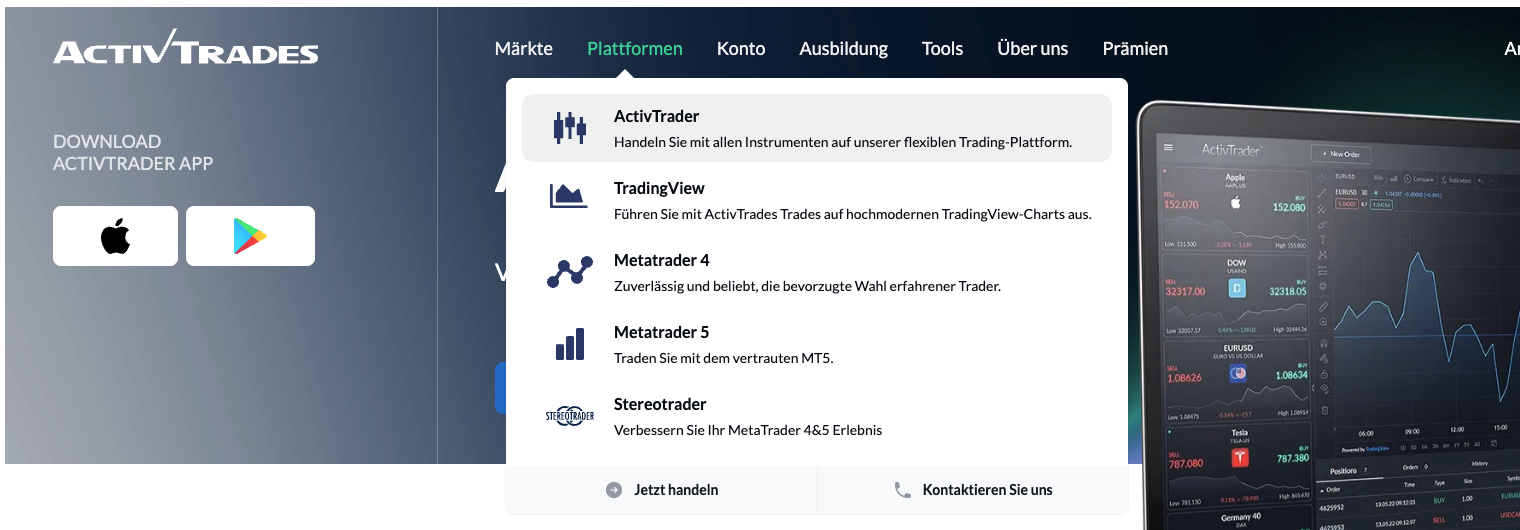Click the EURUSD flag icon in the platform image
The image size is (1520, 530).
(x=1238, y=375)
